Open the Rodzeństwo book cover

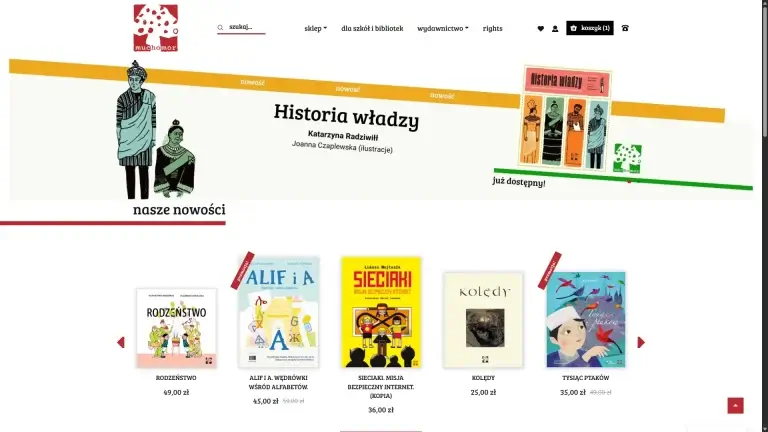coord(176,328)
